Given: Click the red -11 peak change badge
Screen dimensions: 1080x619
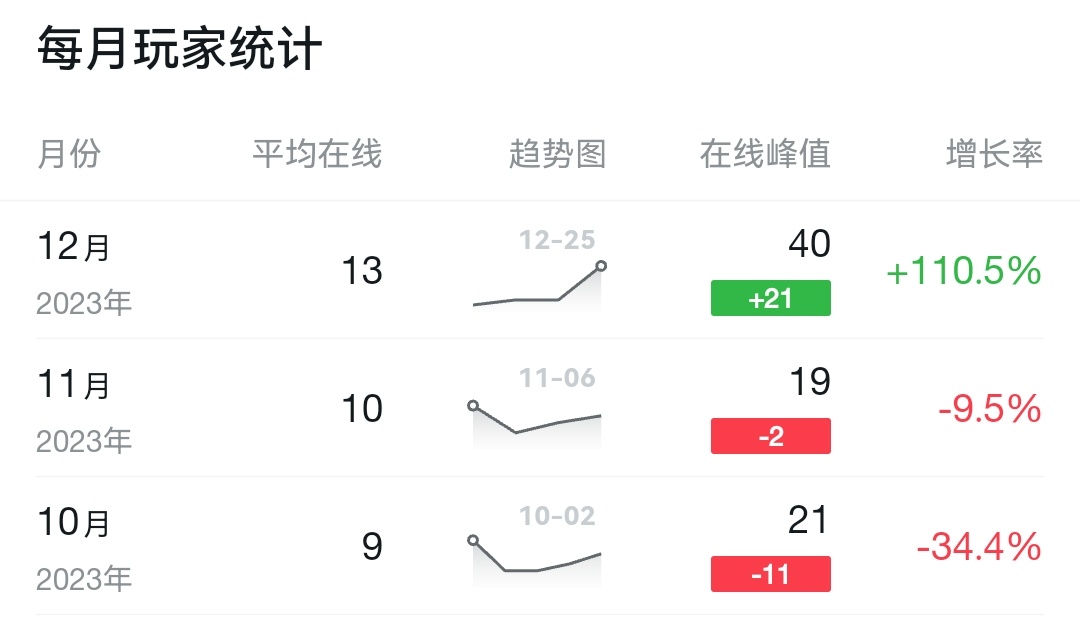Looking at the screenshot, I should point(771,574).
